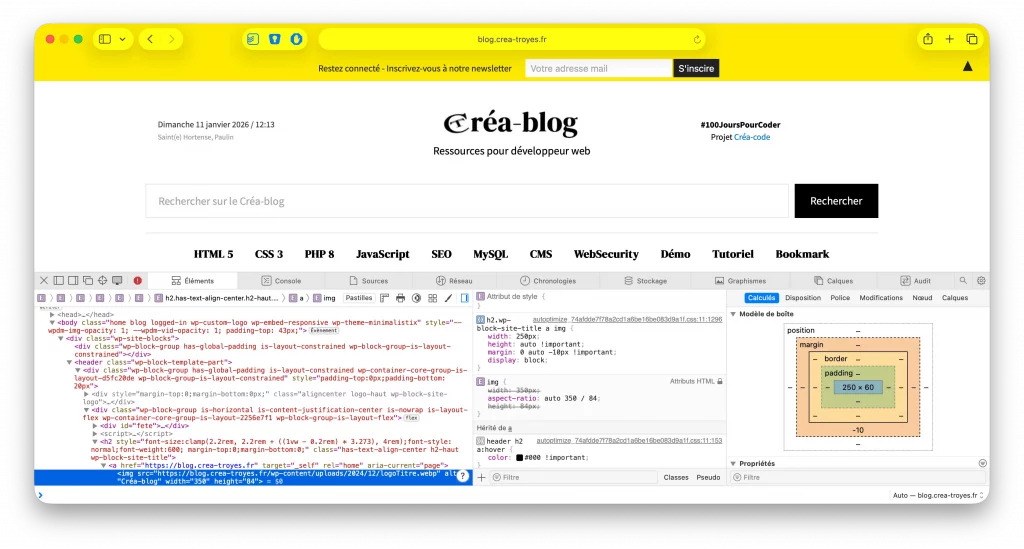Toggle the paint flashing brush icon
This screenshot has width=1024, height=549.
(449, 298)
